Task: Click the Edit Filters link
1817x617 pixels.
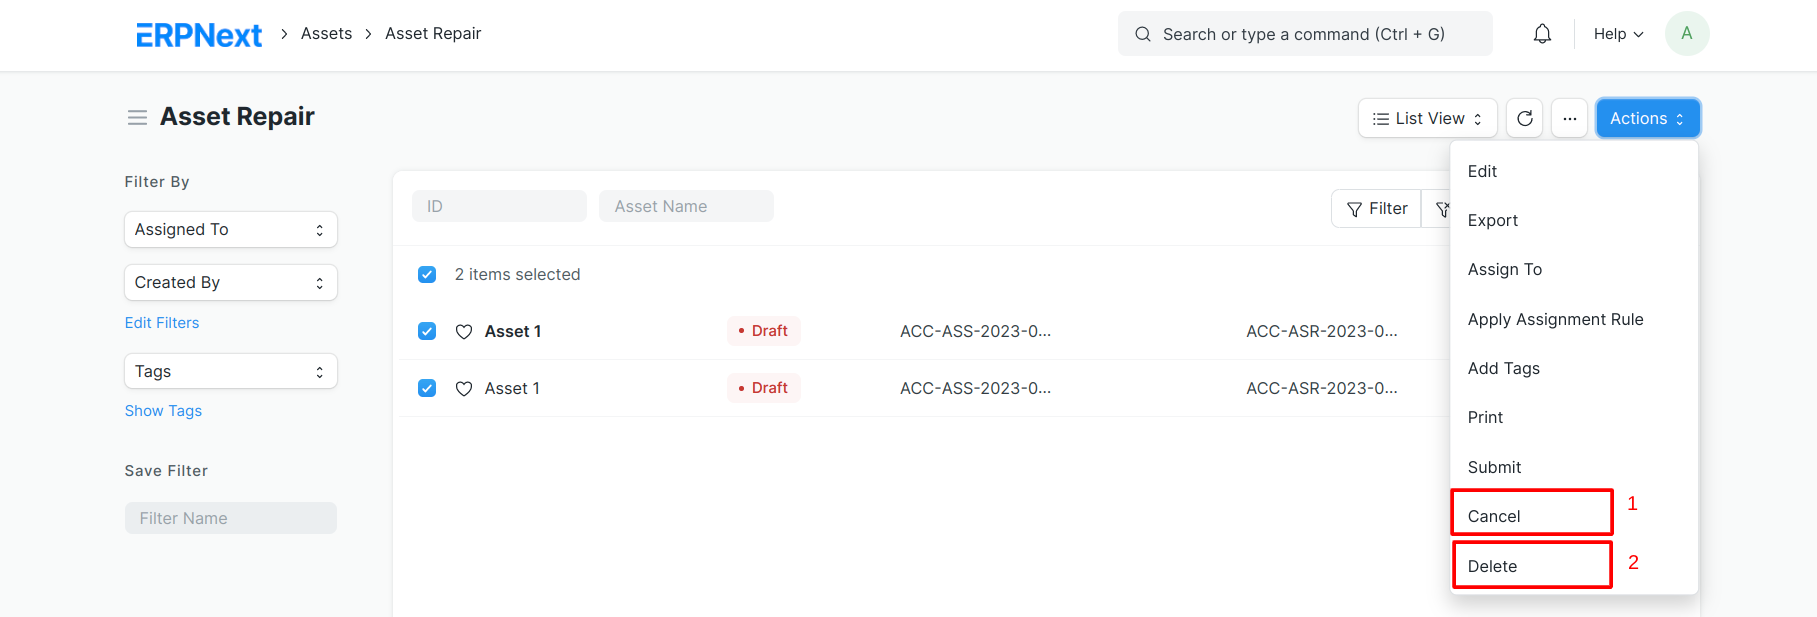Action: coord(162,323)
